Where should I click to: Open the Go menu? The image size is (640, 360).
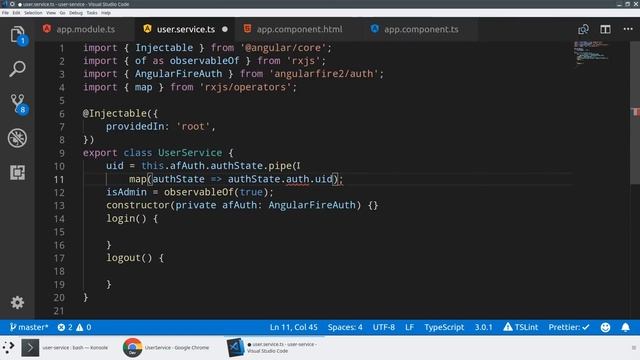click(62, 13)
